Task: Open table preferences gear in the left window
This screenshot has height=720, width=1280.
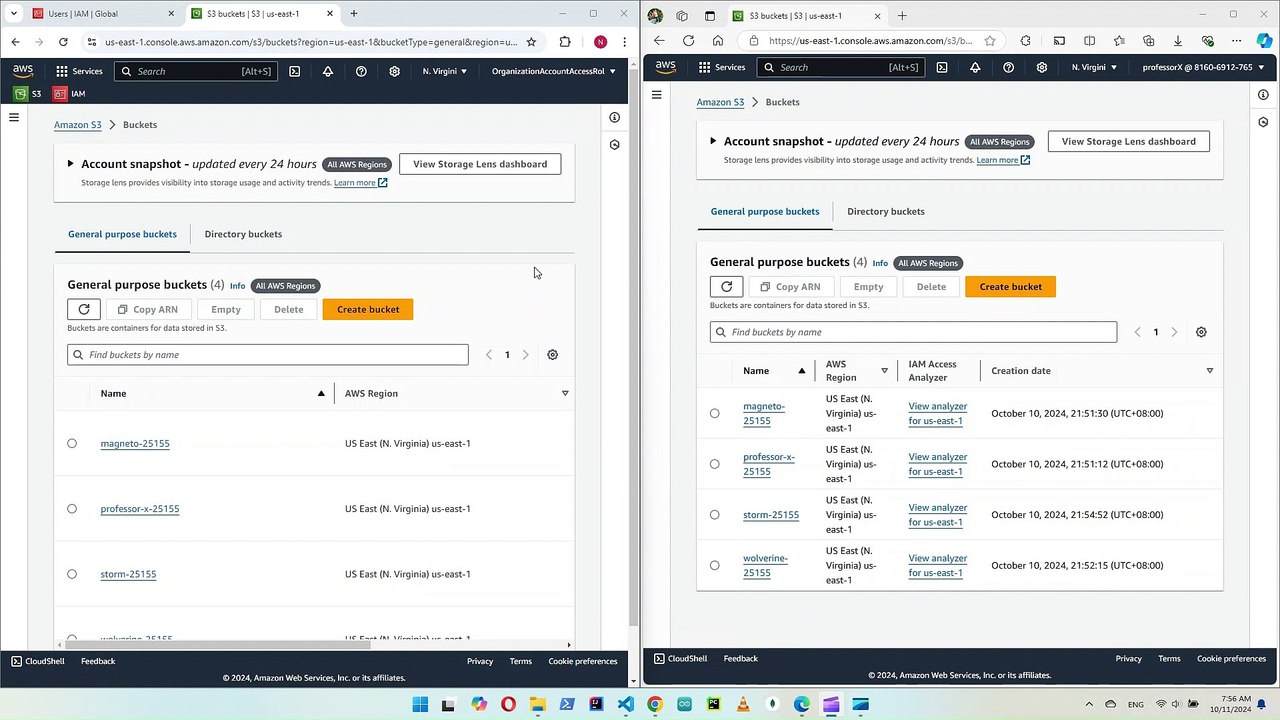Action: [552, 355]
